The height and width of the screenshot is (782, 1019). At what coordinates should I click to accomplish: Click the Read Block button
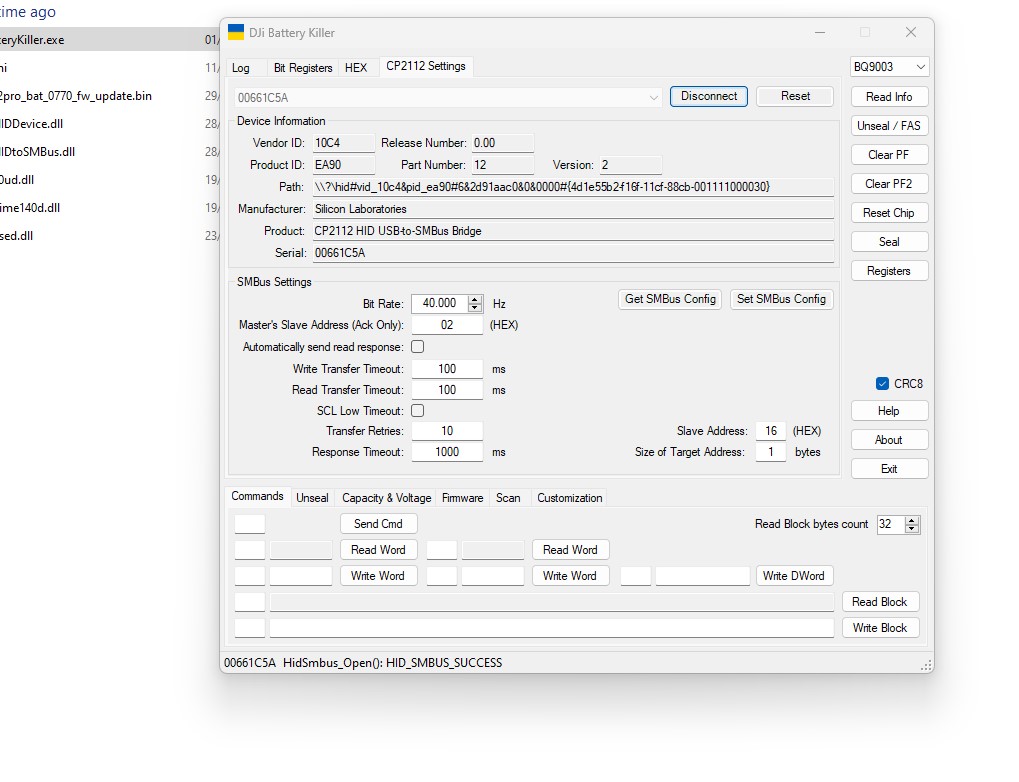(x=879, y=602)
